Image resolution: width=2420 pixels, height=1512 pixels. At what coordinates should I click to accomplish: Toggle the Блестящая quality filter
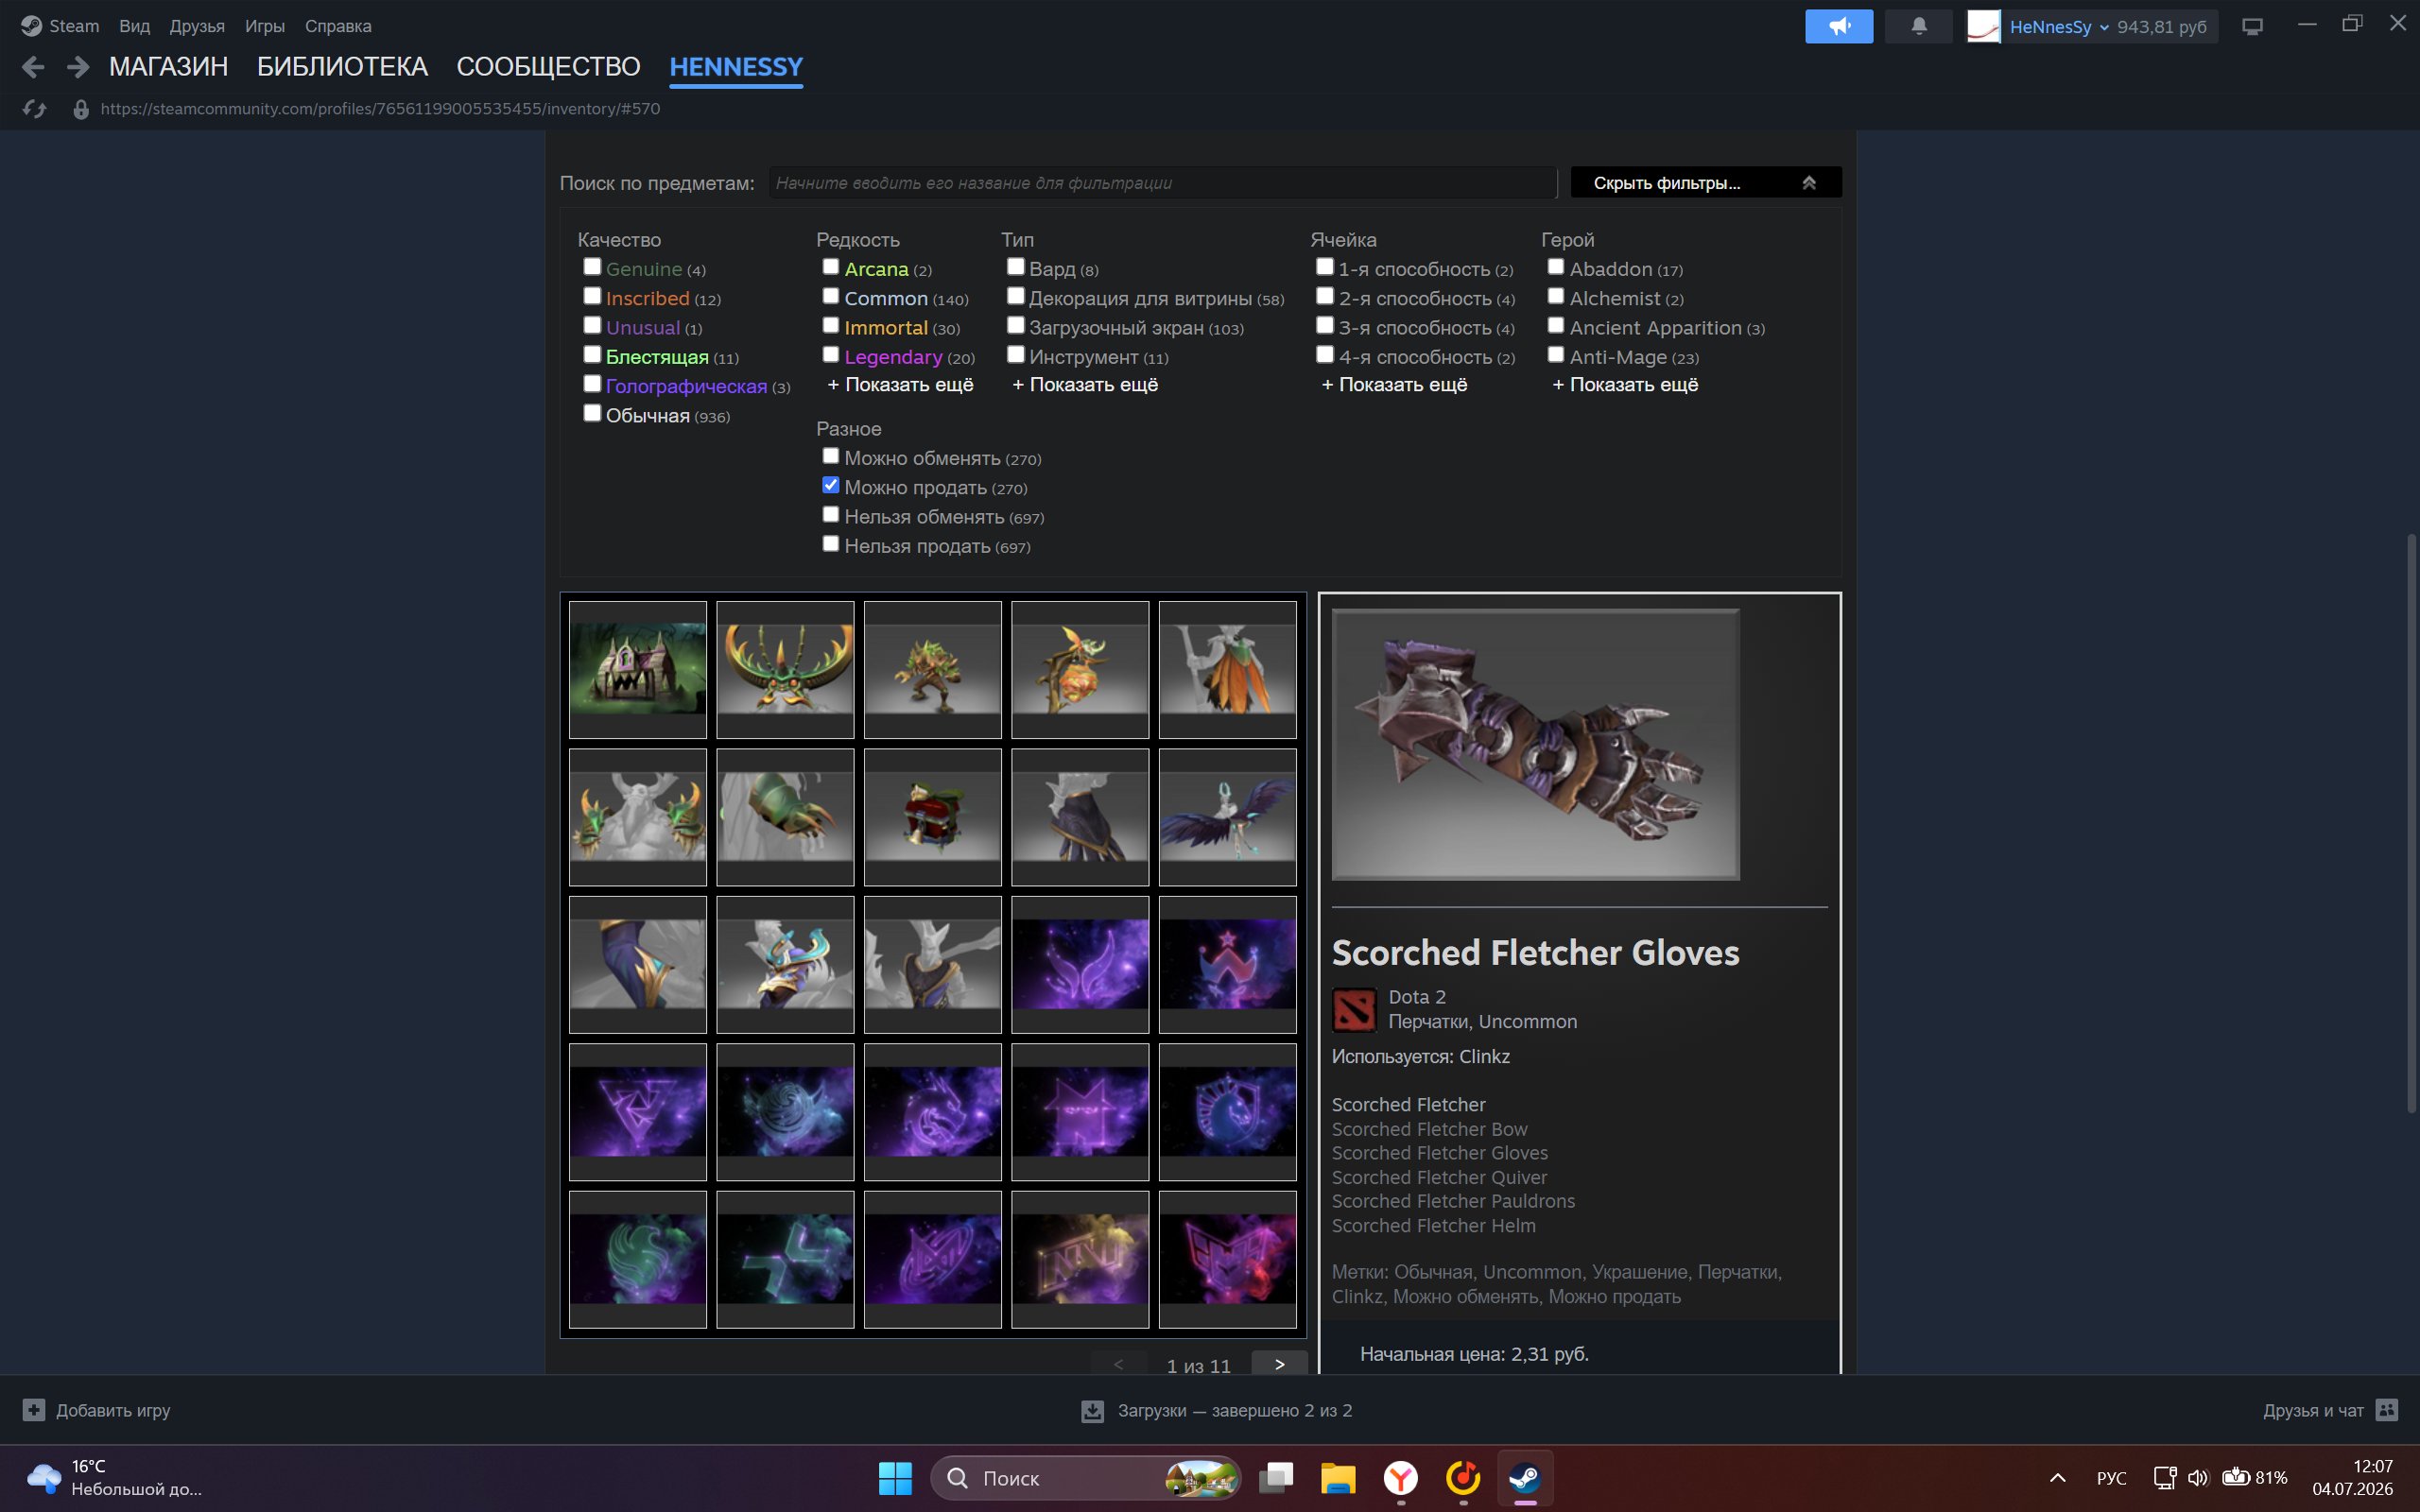point(592,355)
